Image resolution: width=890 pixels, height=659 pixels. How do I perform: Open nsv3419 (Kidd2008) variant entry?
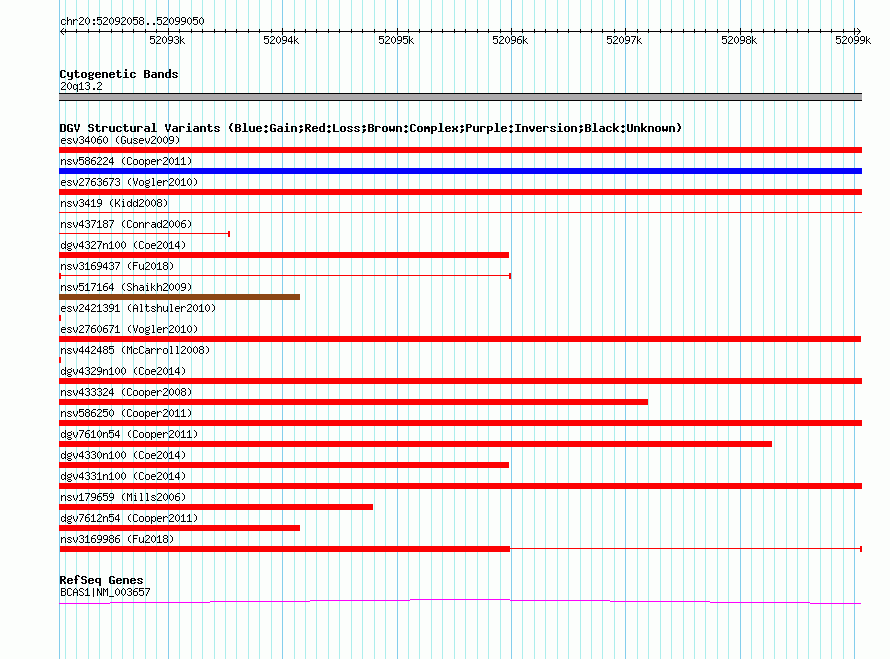(x=114, y=203)
